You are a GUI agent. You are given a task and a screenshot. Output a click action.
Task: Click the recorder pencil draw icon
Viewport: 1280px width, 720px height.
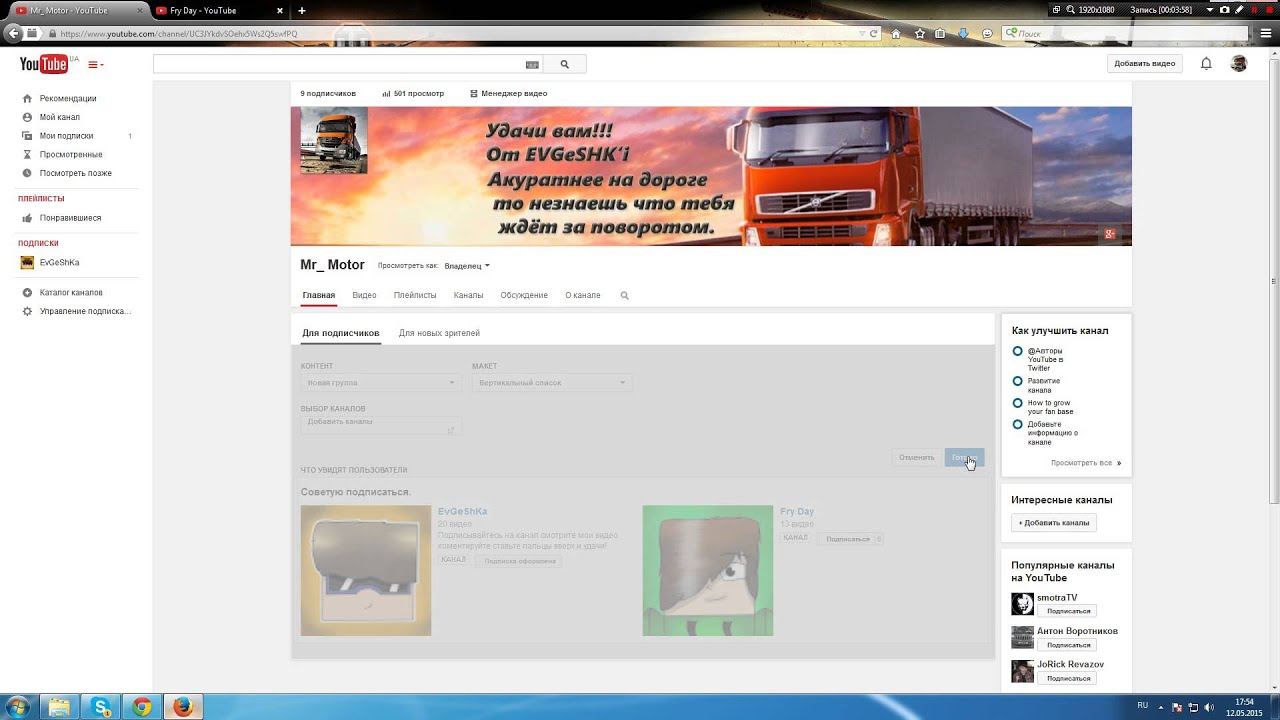coord(1239,9)
